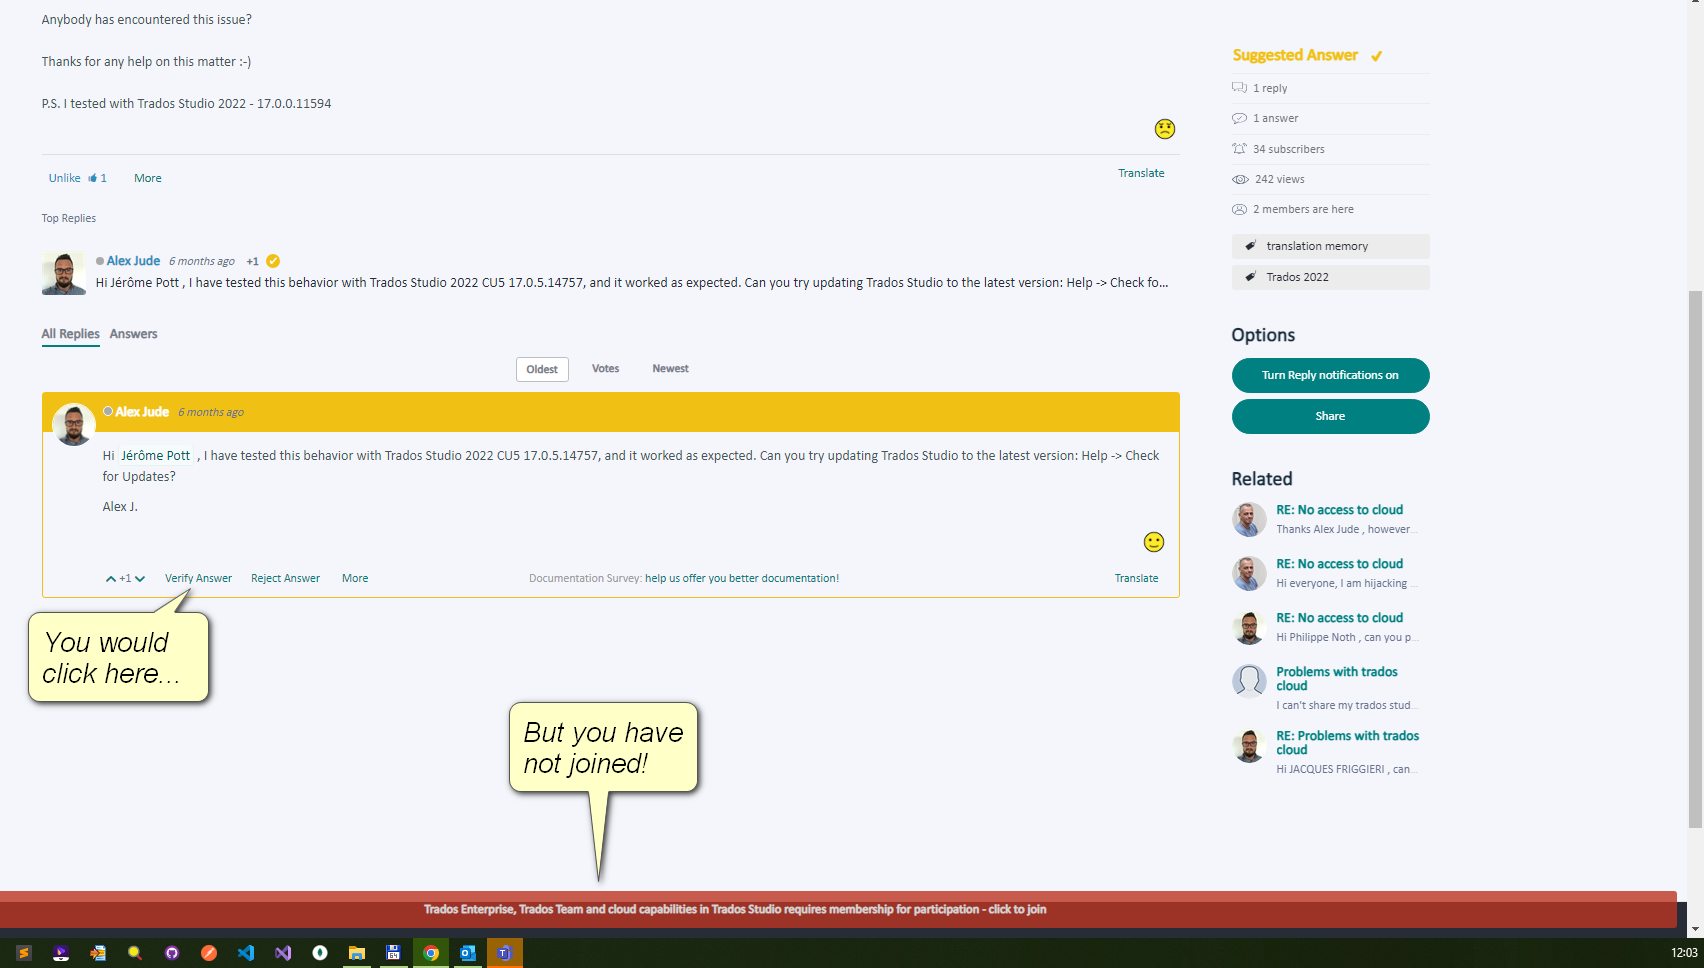Click Alex Jude name in yellow reply header
Screen dimensions: 1704x968
tap(142, 412)
